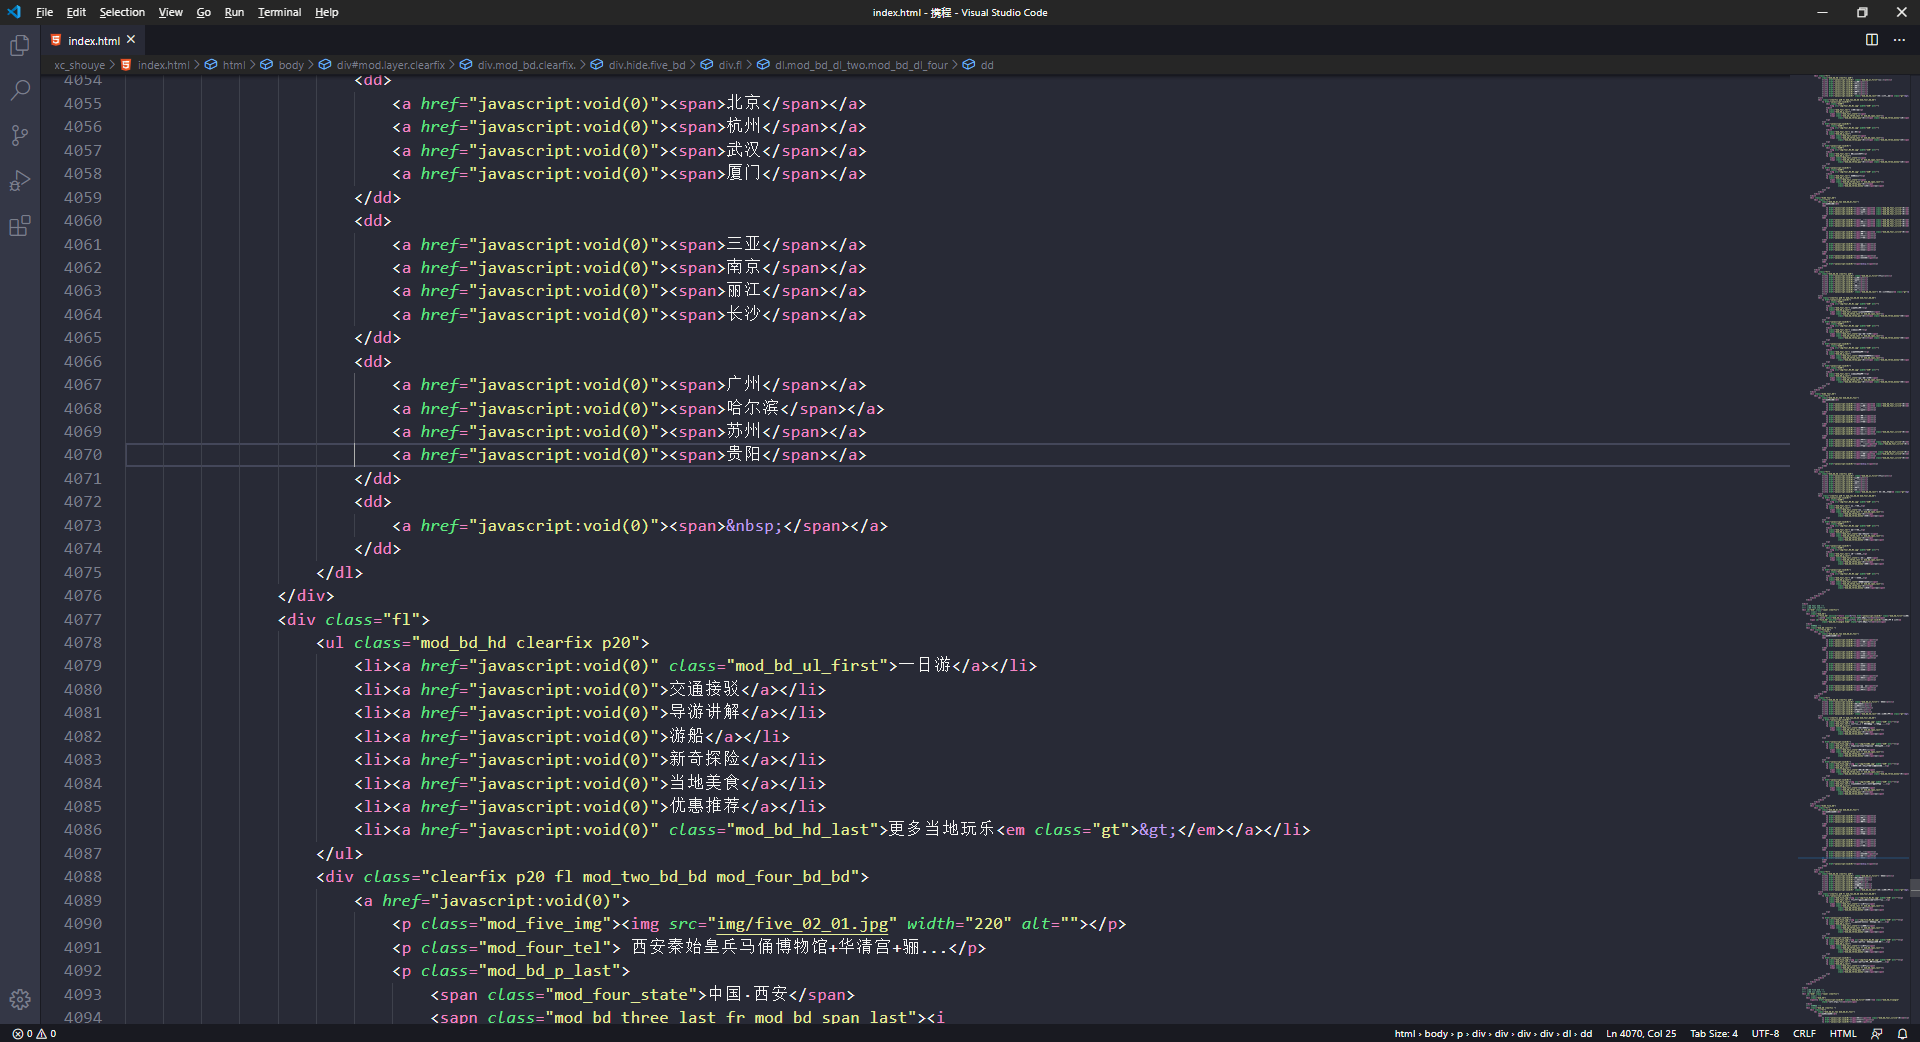Image resolution: width=1920 pixels, height=1042 pixels.
Task: Open the Manage gear at sidebar bottom
Action: coord(20,999)
